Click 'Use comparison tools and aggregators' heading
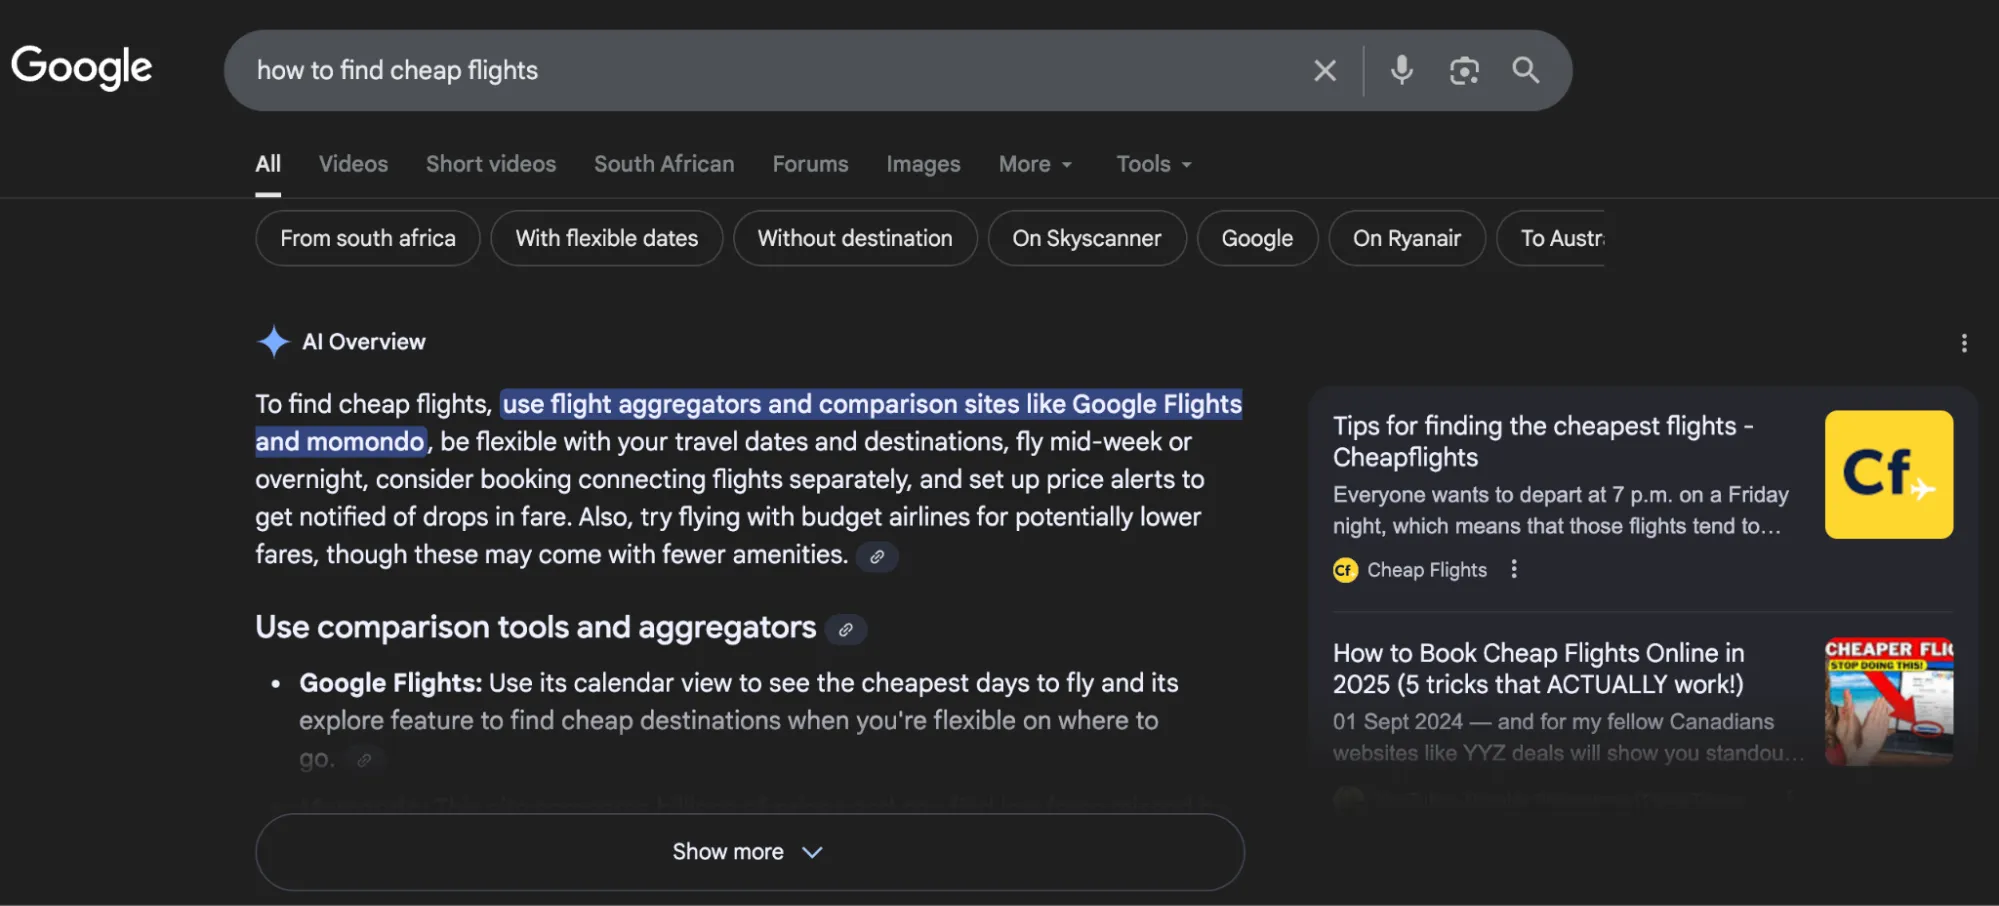This screenshot has width=1999, height=906. (x=536, y=627)
